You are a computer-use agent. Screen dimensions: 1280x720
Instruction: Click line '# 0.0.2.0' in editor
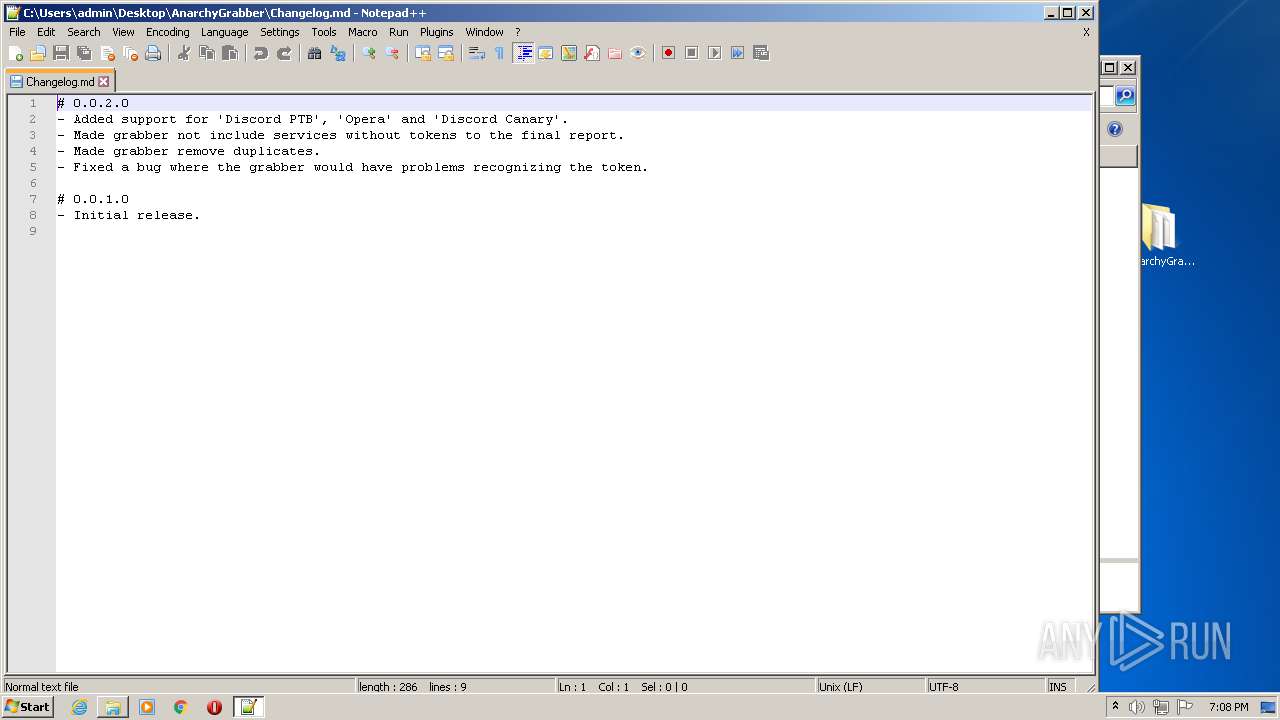coord(574,103)
